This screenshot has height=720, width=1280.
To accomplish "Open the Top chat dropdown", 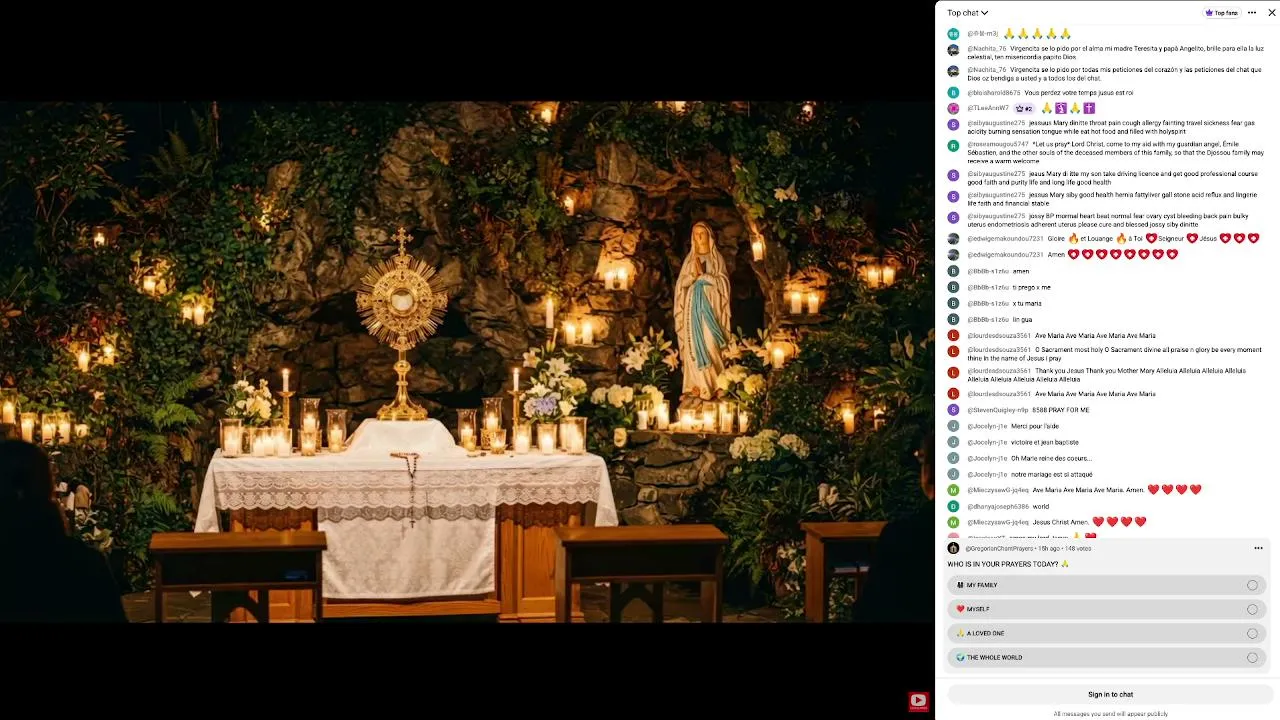I will pos(967,13).
